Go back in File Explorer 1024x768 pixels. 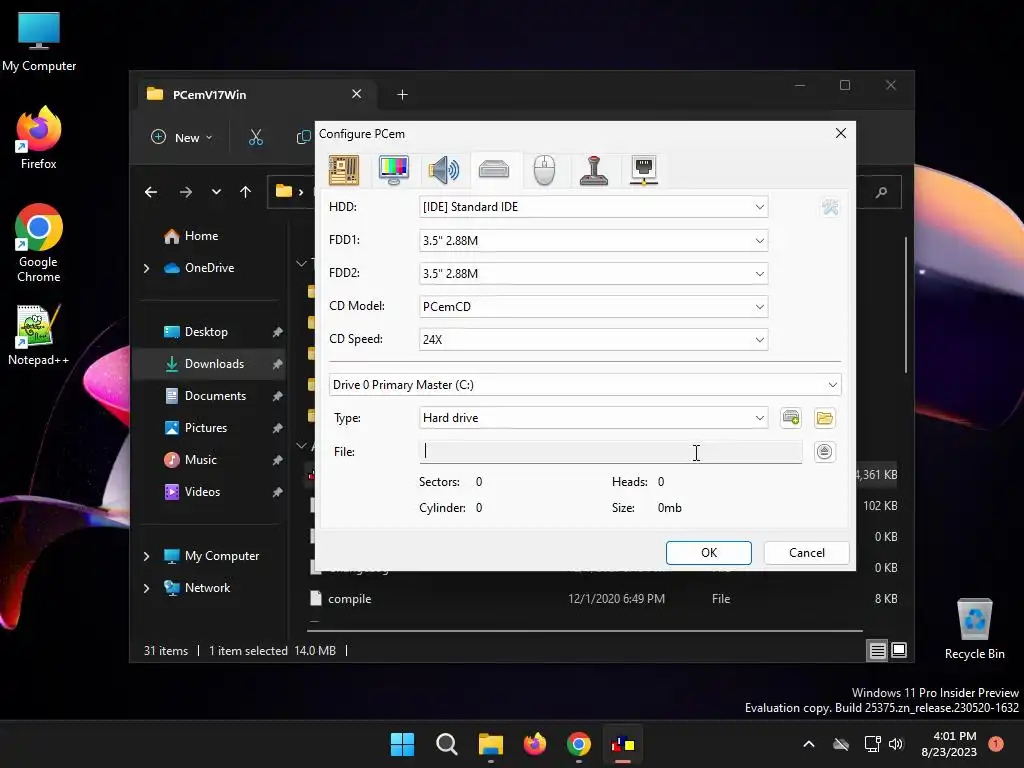[x=151, y=192]
